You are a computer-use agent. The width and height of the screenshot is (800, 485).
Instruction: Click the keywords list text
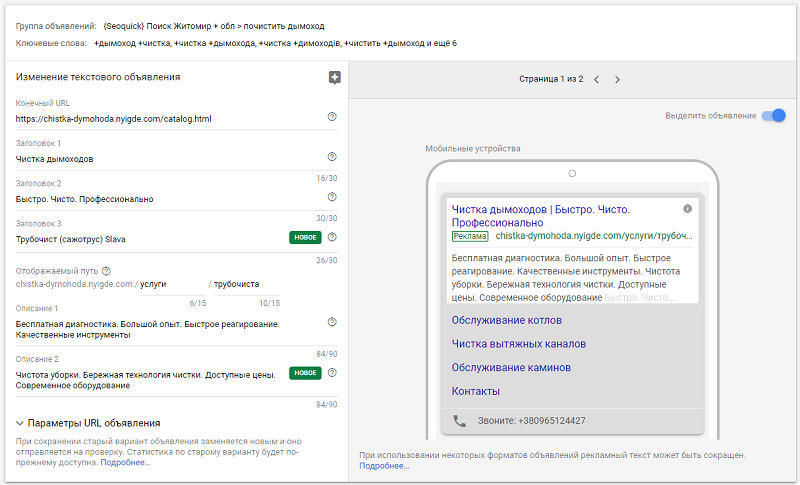[275, 43]
